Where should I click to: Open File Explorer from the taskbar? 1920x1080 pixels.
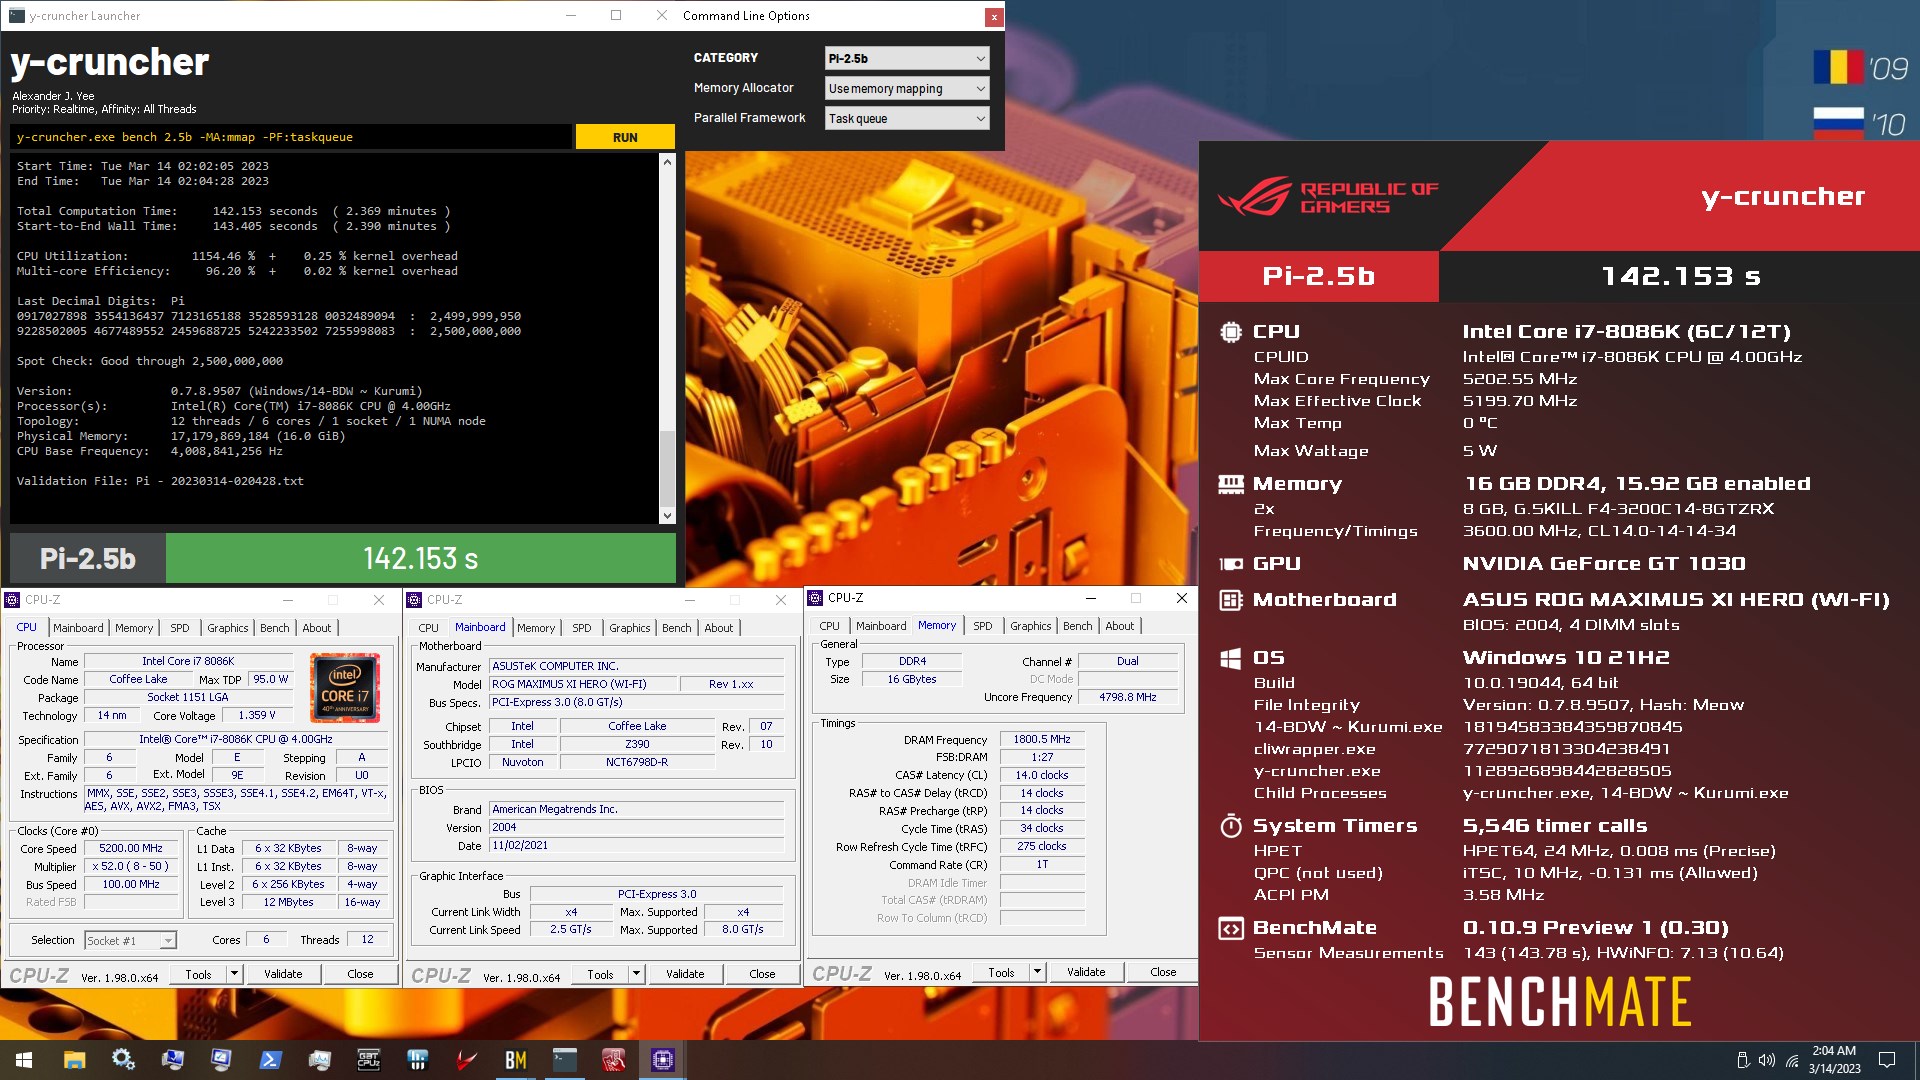pos(74,1060)
